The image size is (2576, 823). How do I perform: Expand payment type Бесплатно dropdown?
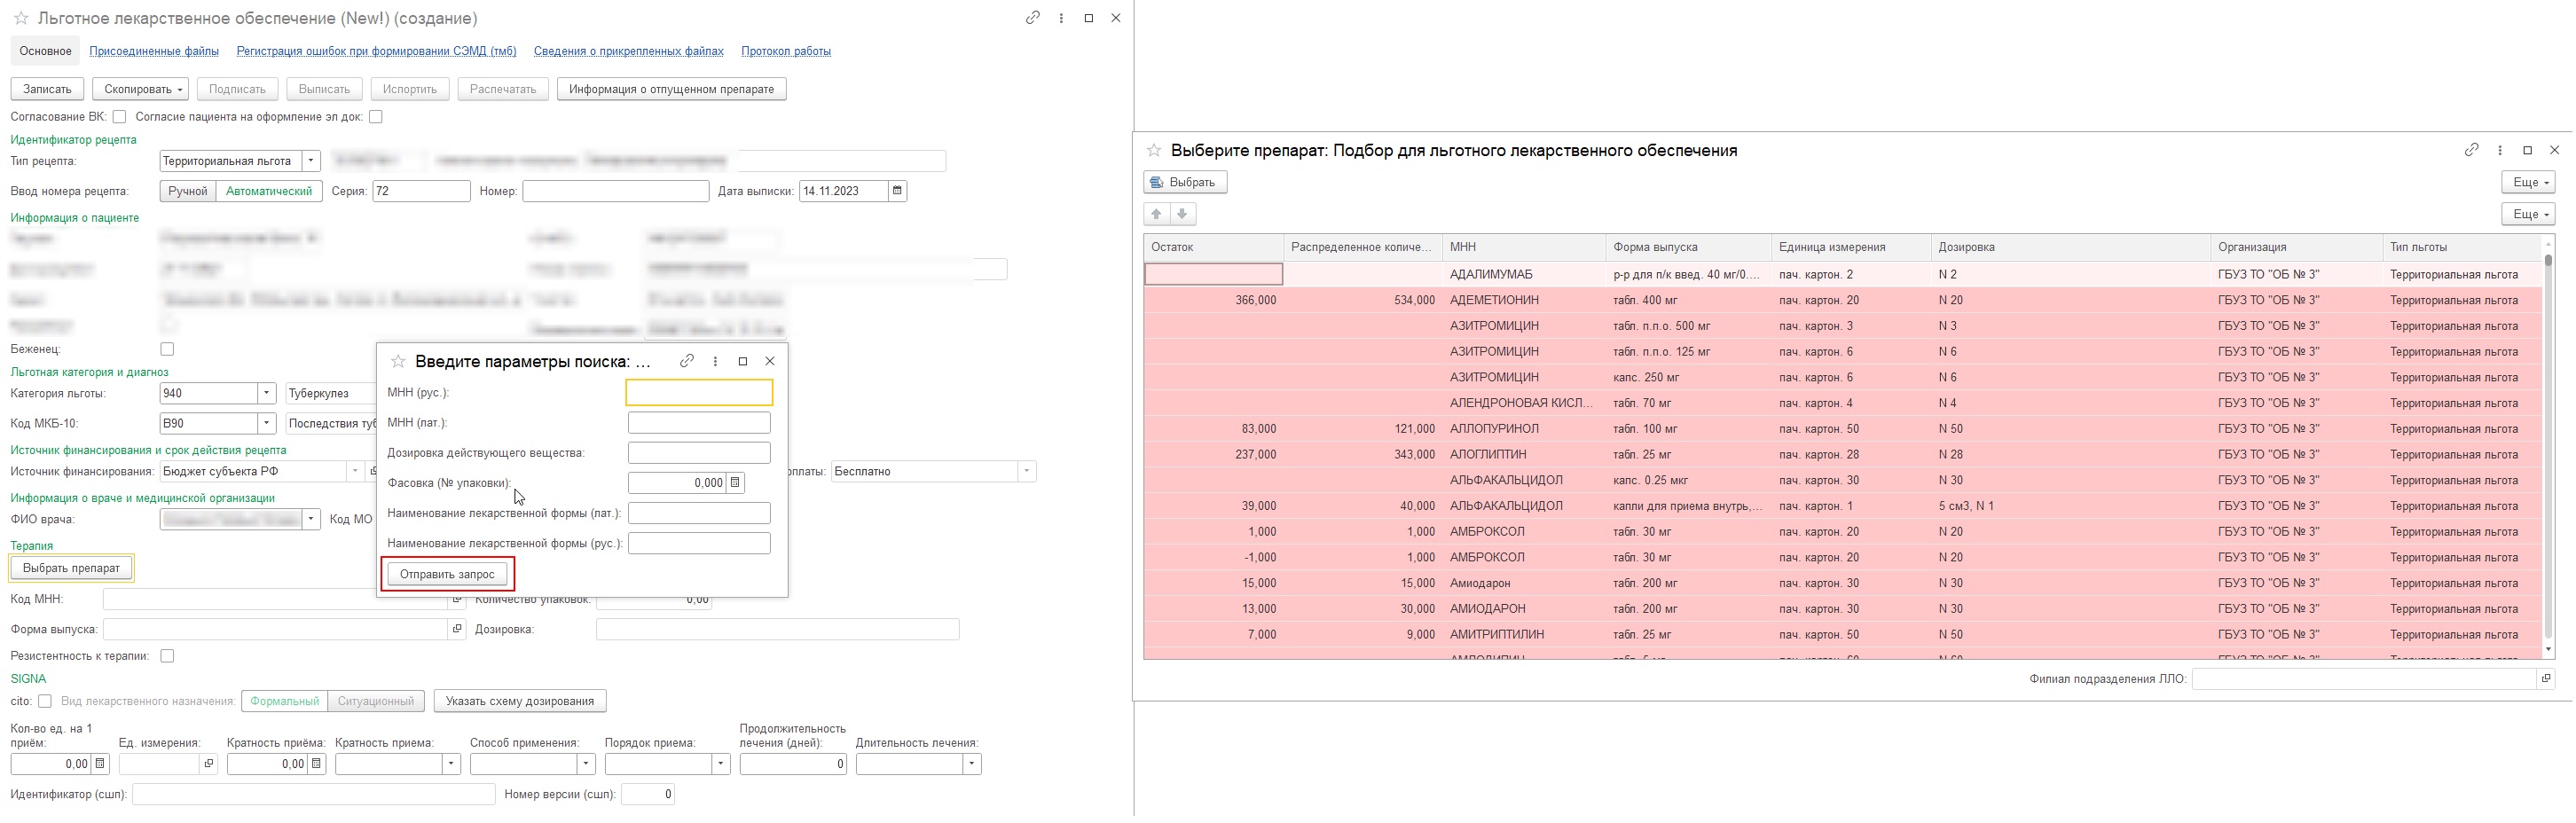click(x=1027, y=472)
